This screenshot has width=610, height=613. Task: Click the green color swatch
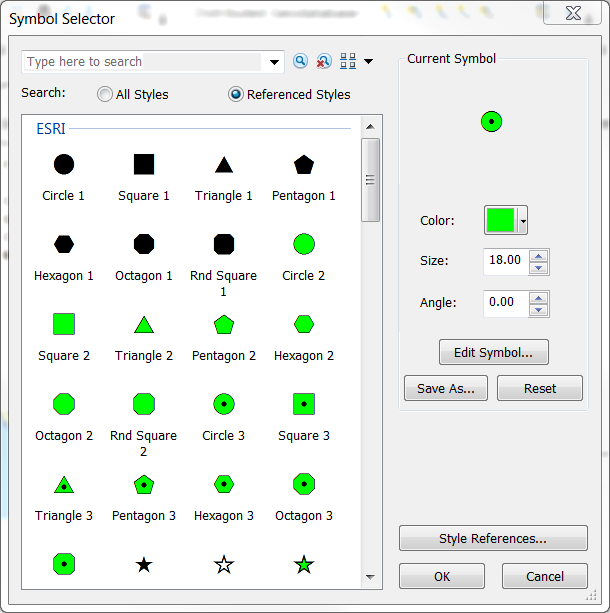(x=501, y=220)
